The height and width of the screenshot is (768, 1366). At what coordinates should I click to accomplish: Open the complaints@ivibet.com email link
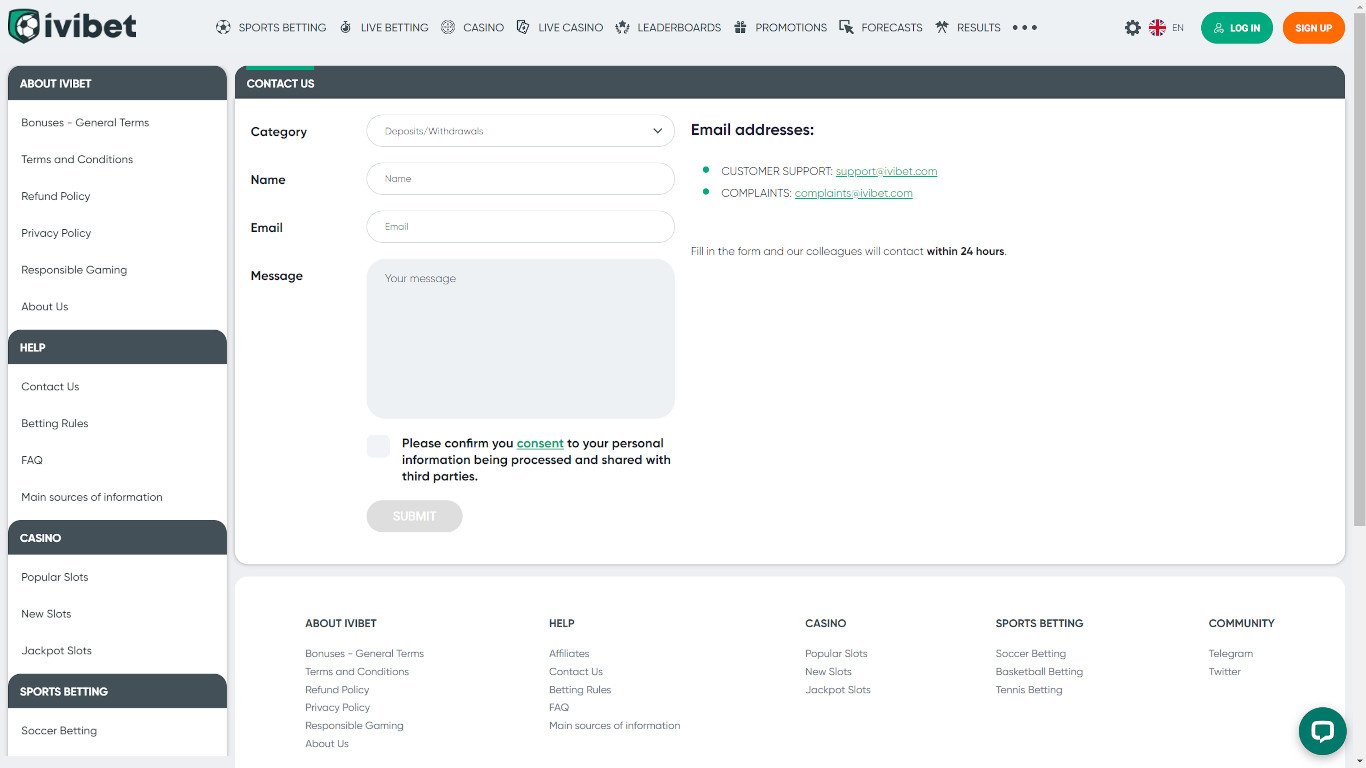click(x=854, y=193)
